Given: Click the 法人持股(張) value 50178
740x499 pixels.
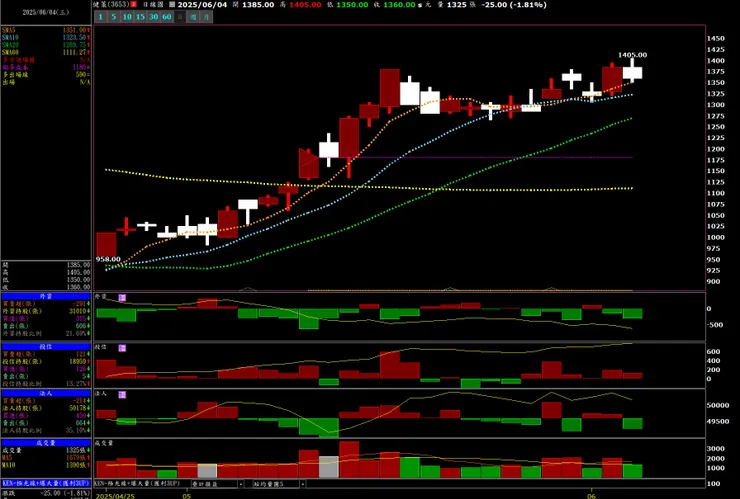Looking at the screenshot, I should coord(77,408).
